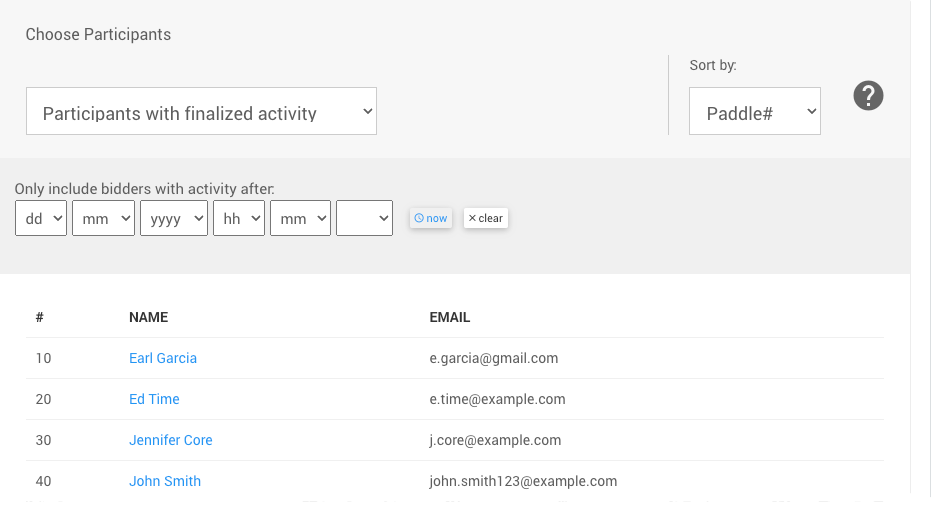This screenshot has height=527, width=931.
Task: Open the Sort by Paddle# dropdown
Action: (754, 112)
